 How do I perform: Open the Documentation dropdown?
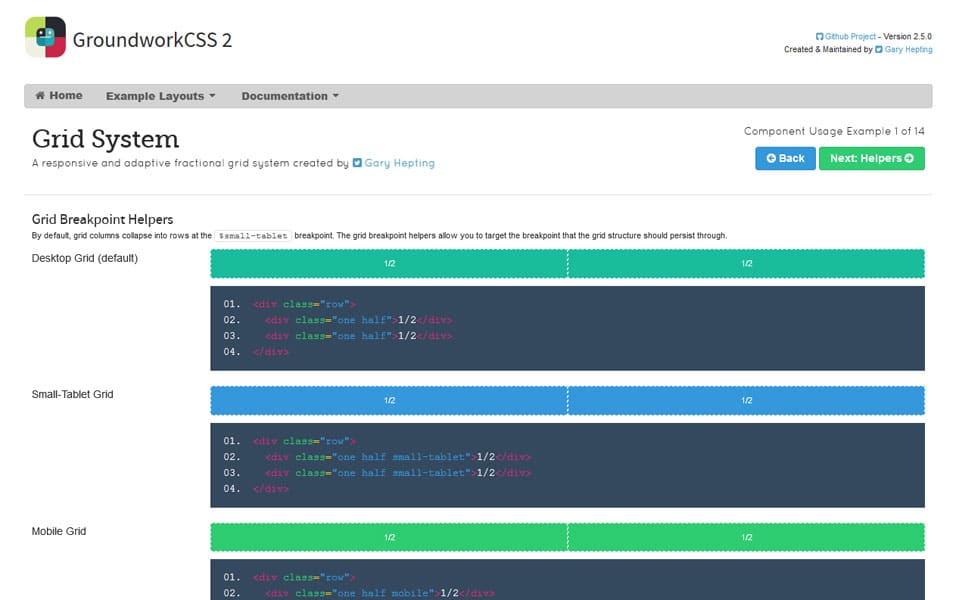coord(284,95)
